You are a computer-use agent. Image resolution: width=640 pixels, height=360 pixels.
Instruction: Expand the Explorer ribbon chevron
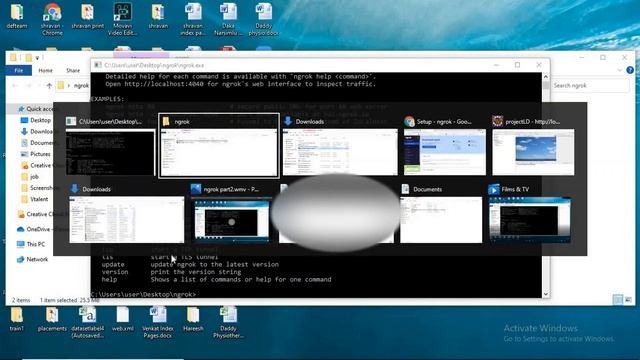pos(620,71)
